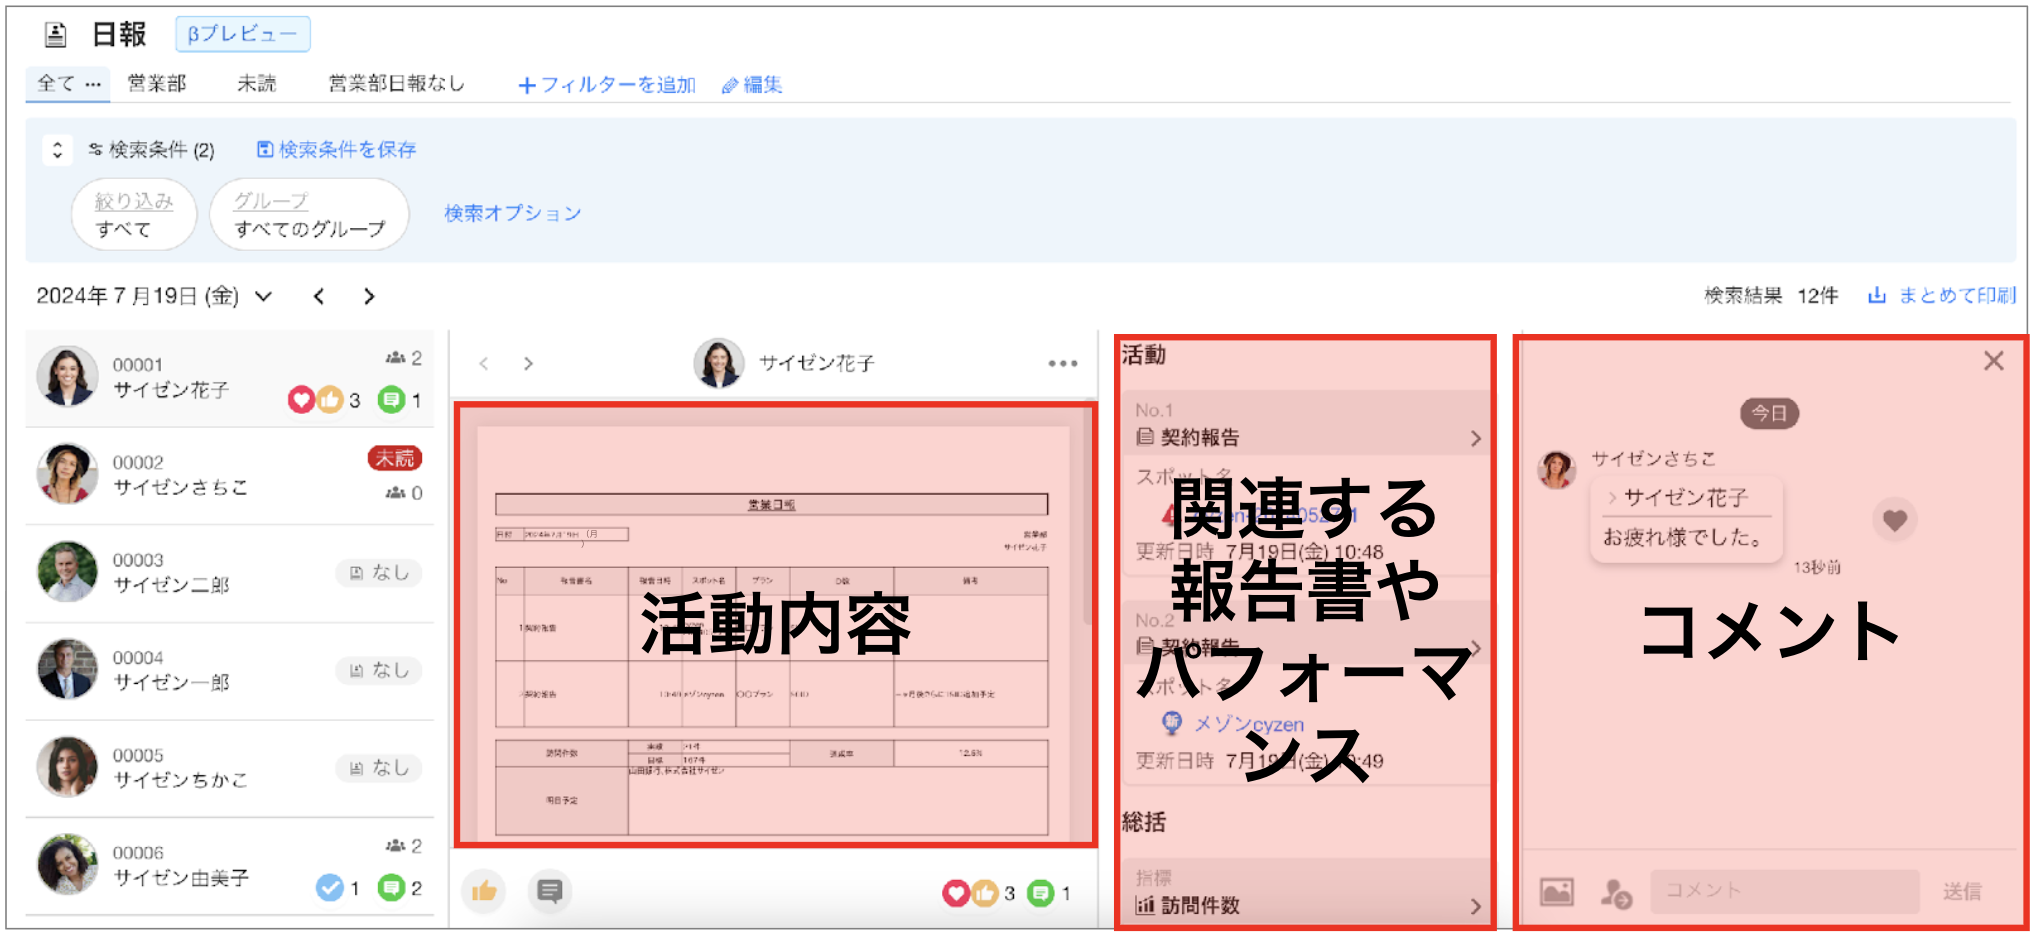Open the detail panel three-dot menu

point(1062,363)
